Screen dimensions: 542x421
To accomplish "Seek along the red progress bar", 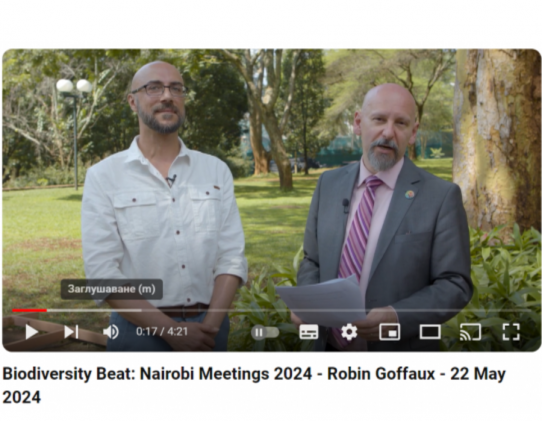I will click(x=271, y=310).
